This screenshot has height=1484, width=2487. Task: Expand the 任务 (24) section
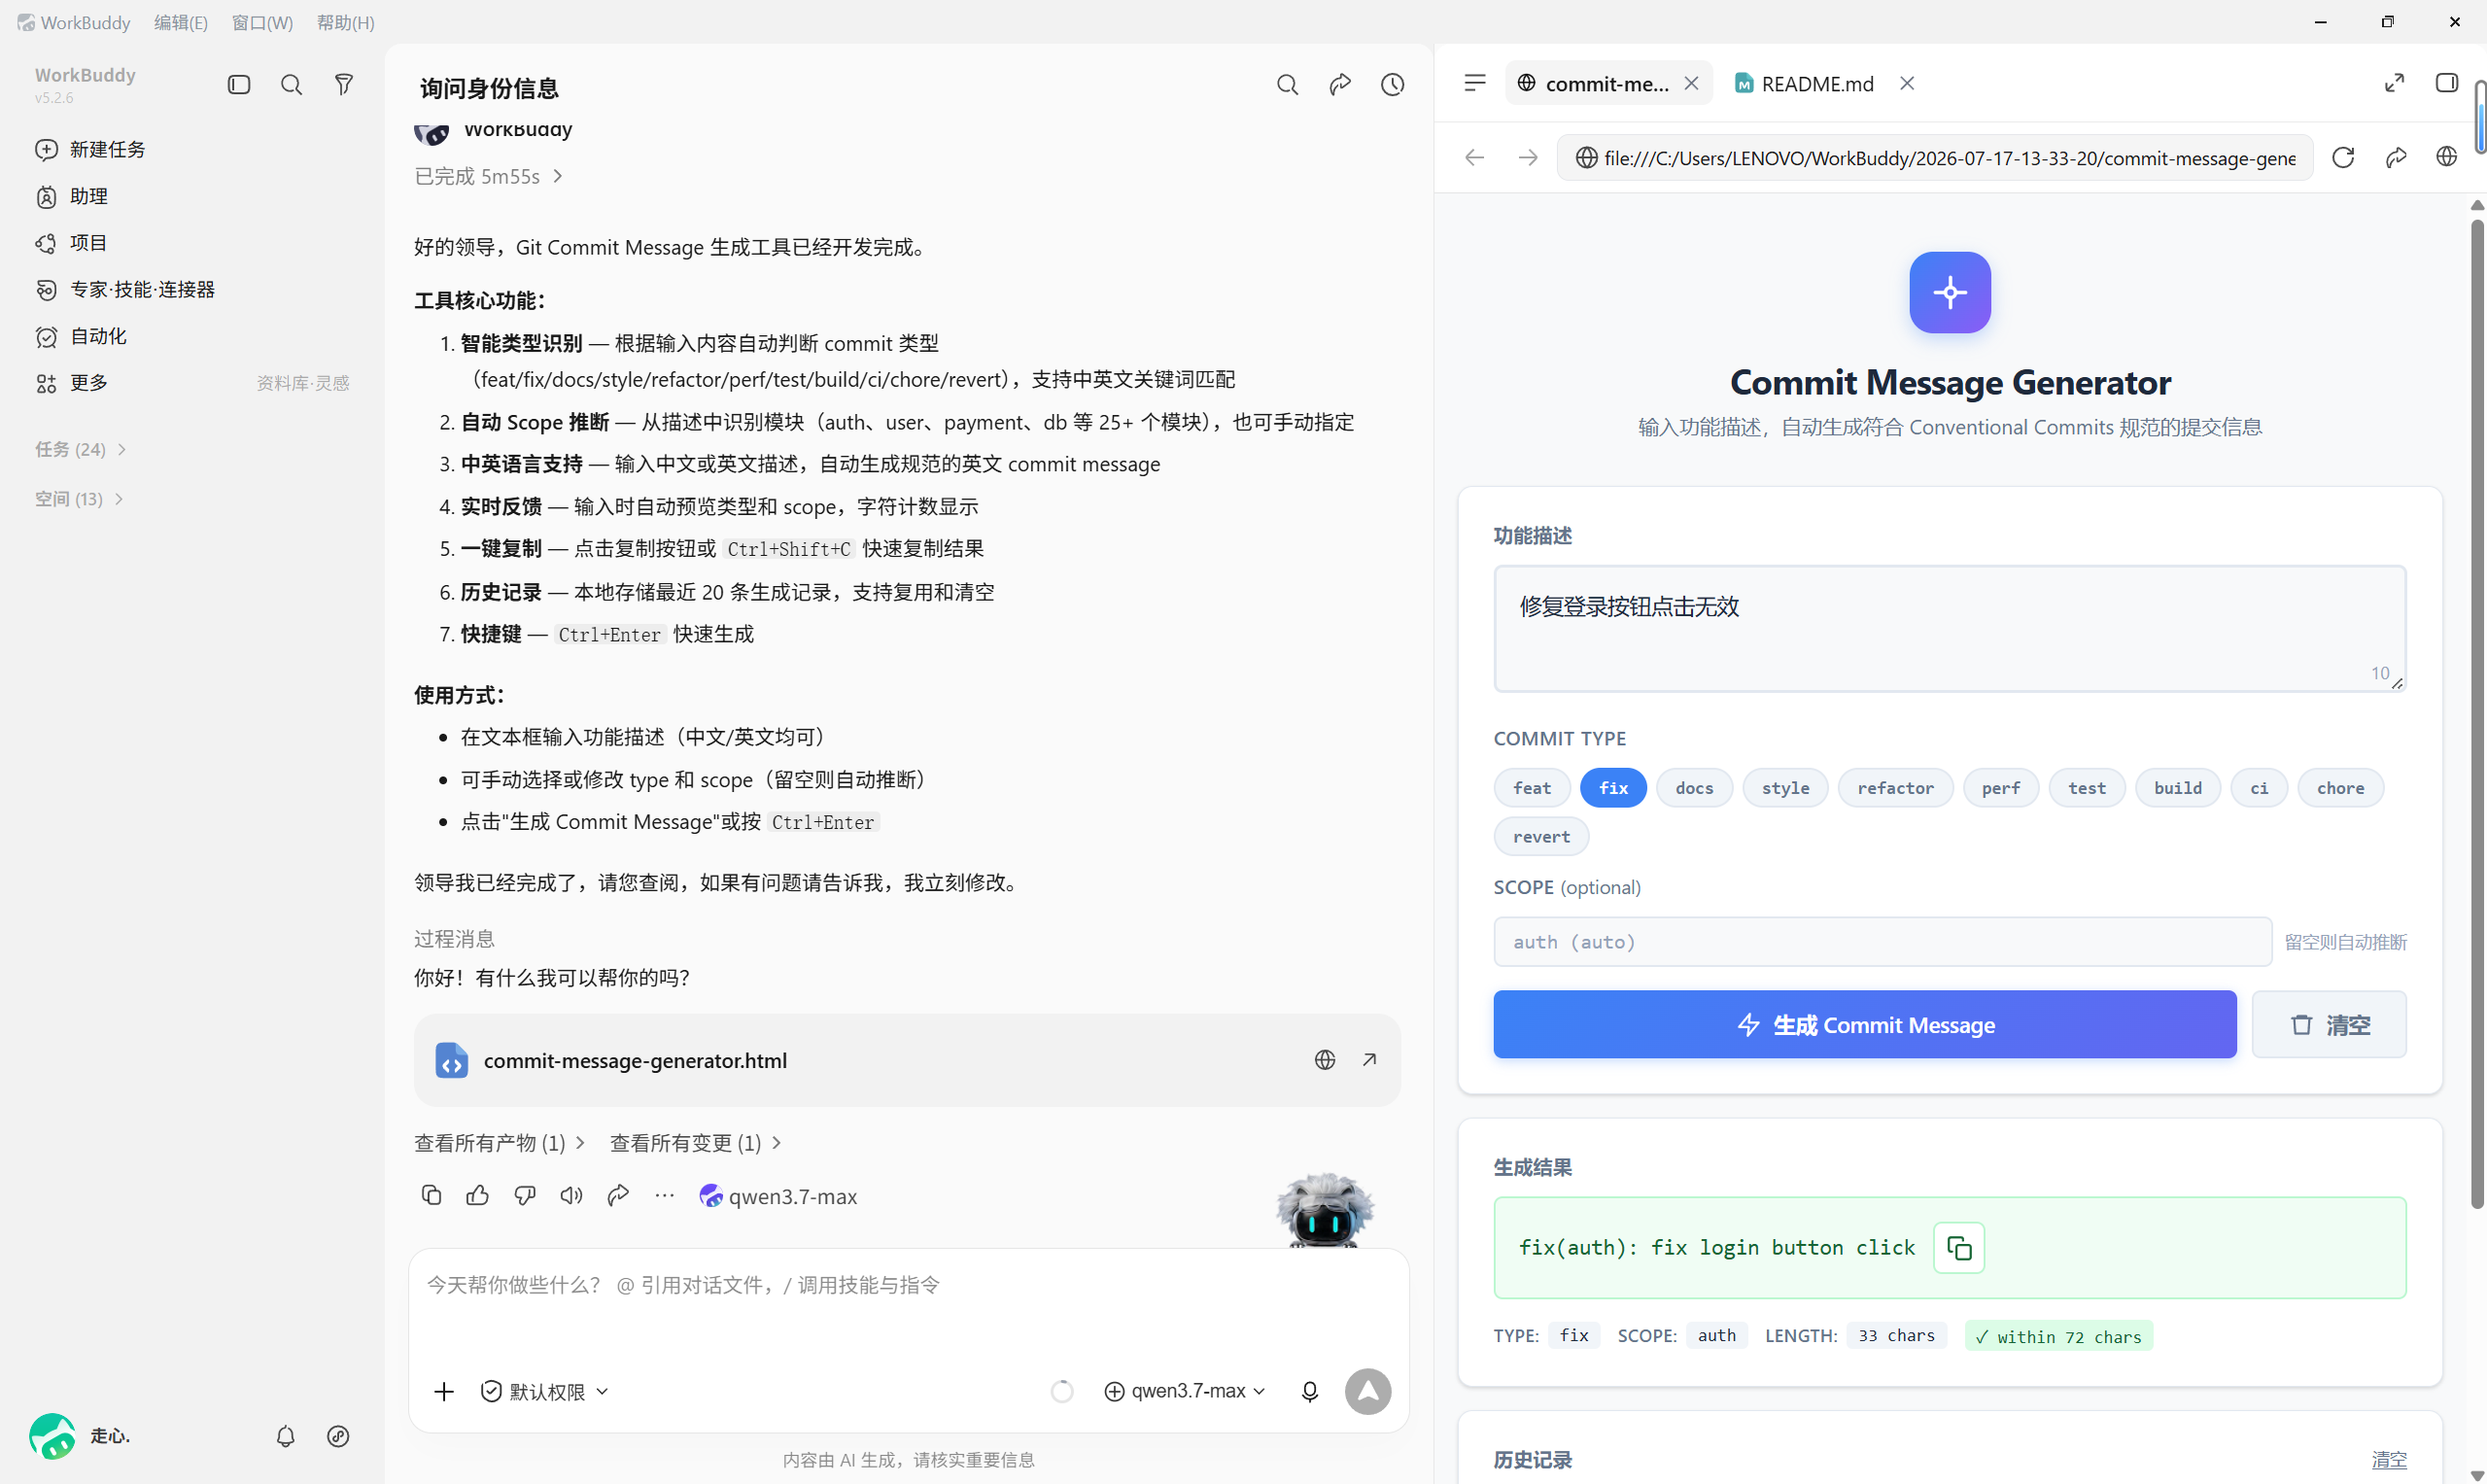81,449
